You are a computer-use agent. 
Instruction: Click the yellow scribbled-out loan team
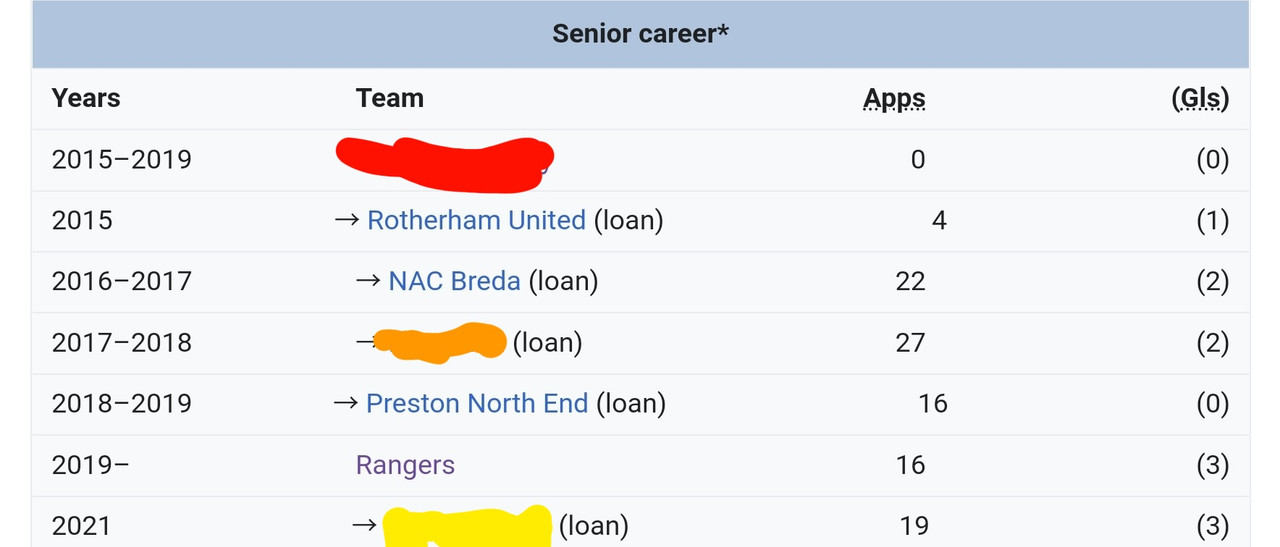tap(467, 527)
